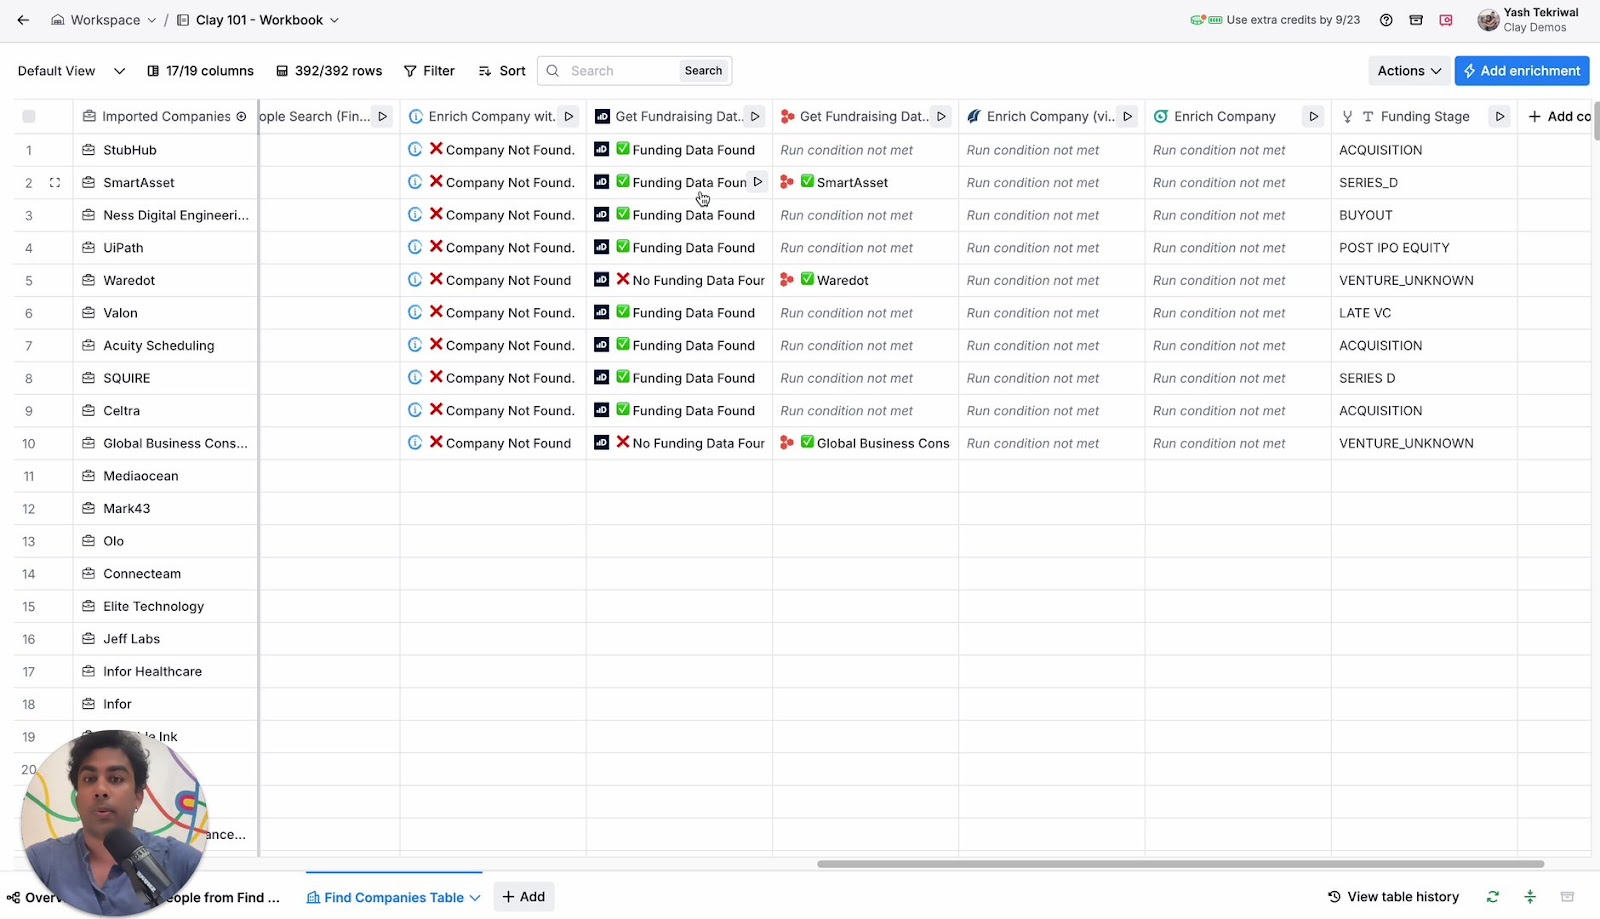This screenshot has height=919, width=1600.
Task: Select the BUYOUT funding stage cell
Action: 1424,215
